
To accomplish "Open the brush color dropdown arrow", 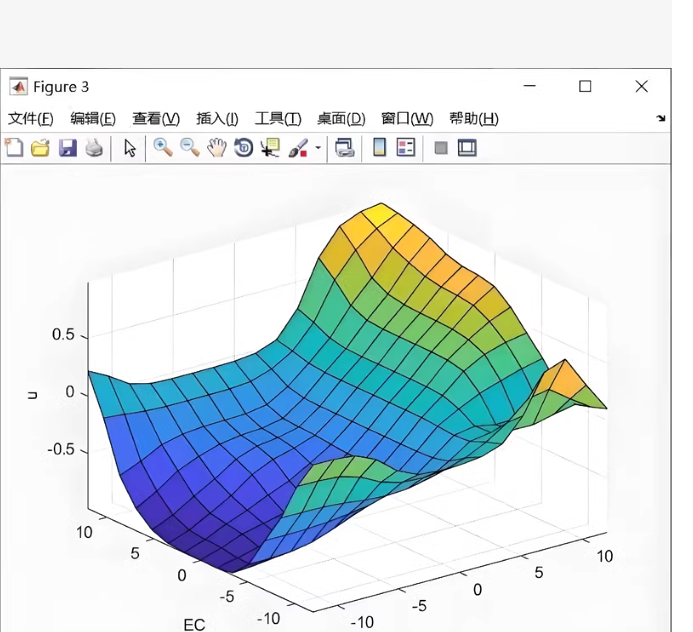I will click(318, 148).
